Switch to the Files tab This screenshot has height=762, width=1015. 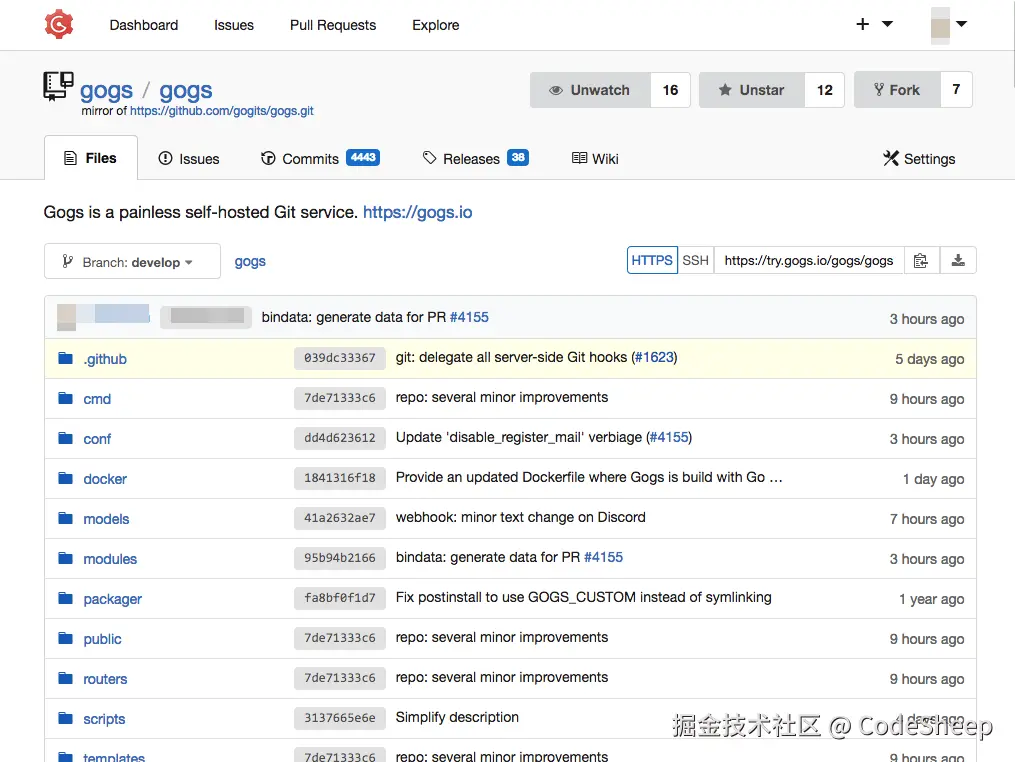tap(91, 158)
